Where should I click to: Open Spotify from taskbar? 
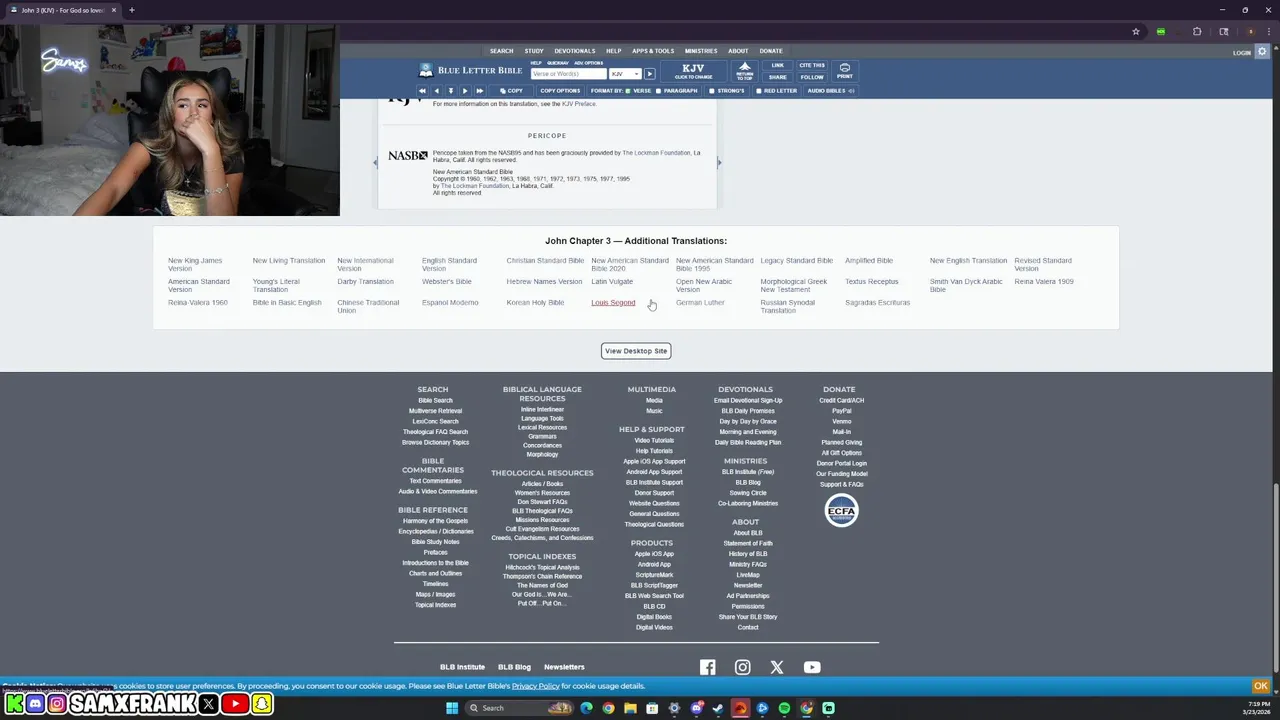click(x=784, y=708)
